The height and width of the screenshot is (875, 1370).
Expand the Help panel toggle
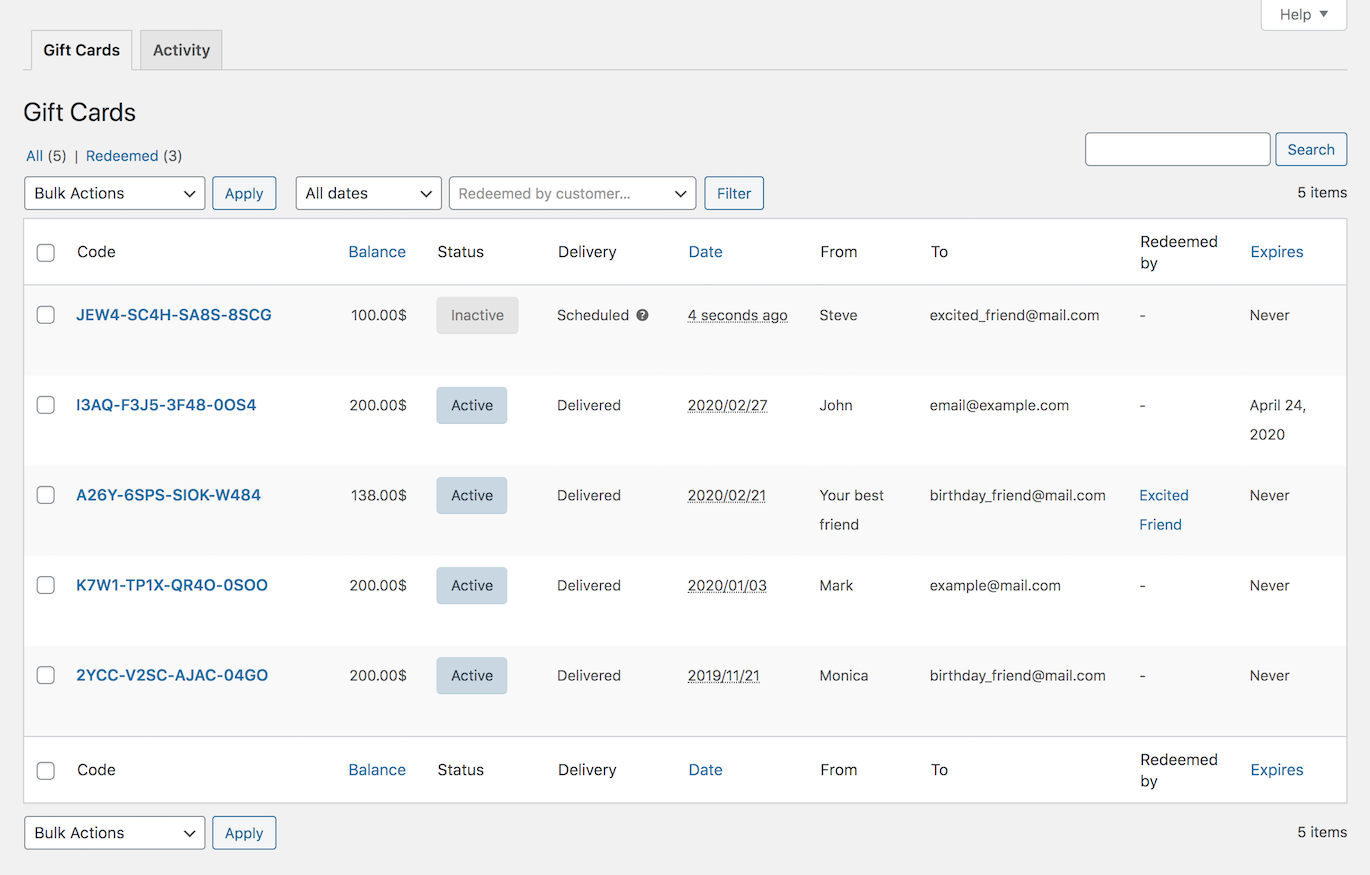click(1304, 15)
